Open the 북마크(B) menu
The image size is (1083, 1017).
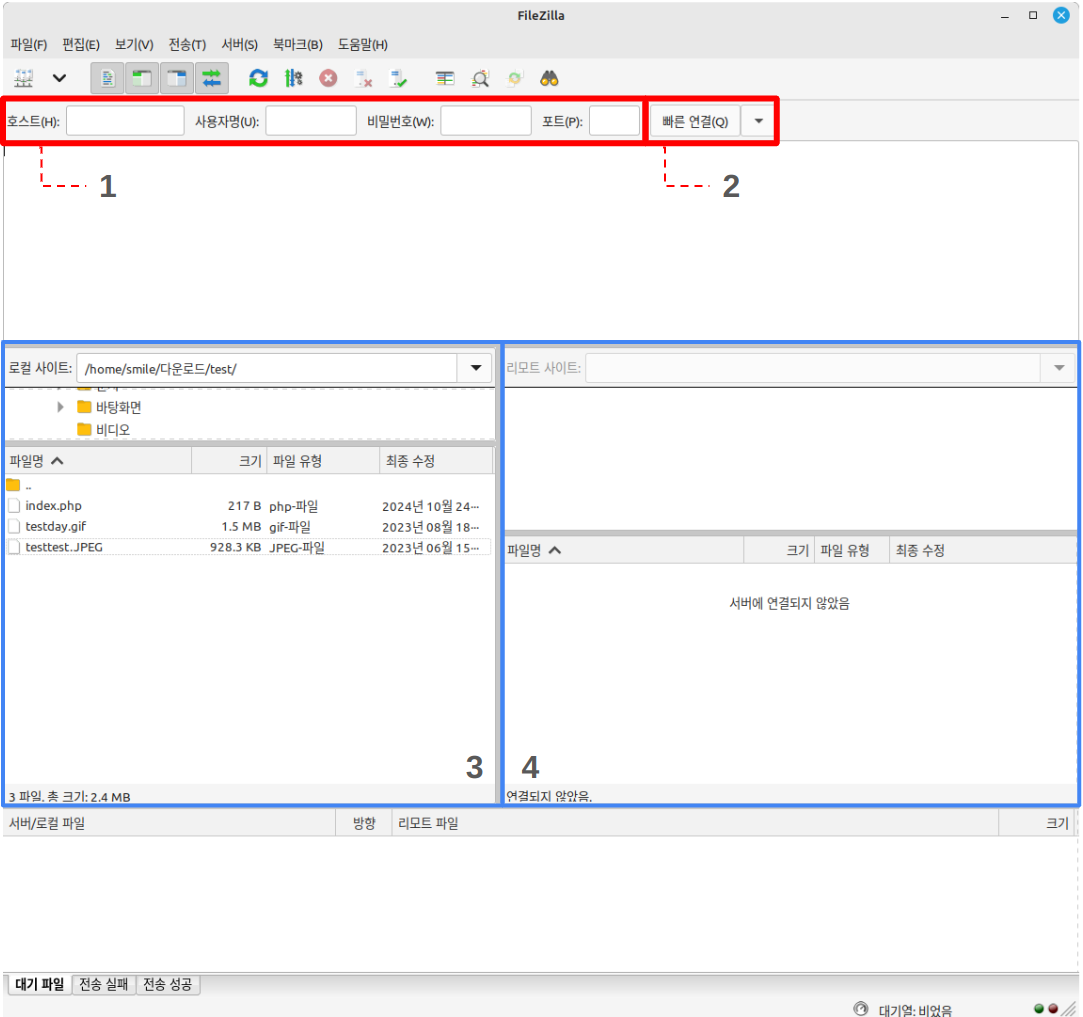point(298,45)
